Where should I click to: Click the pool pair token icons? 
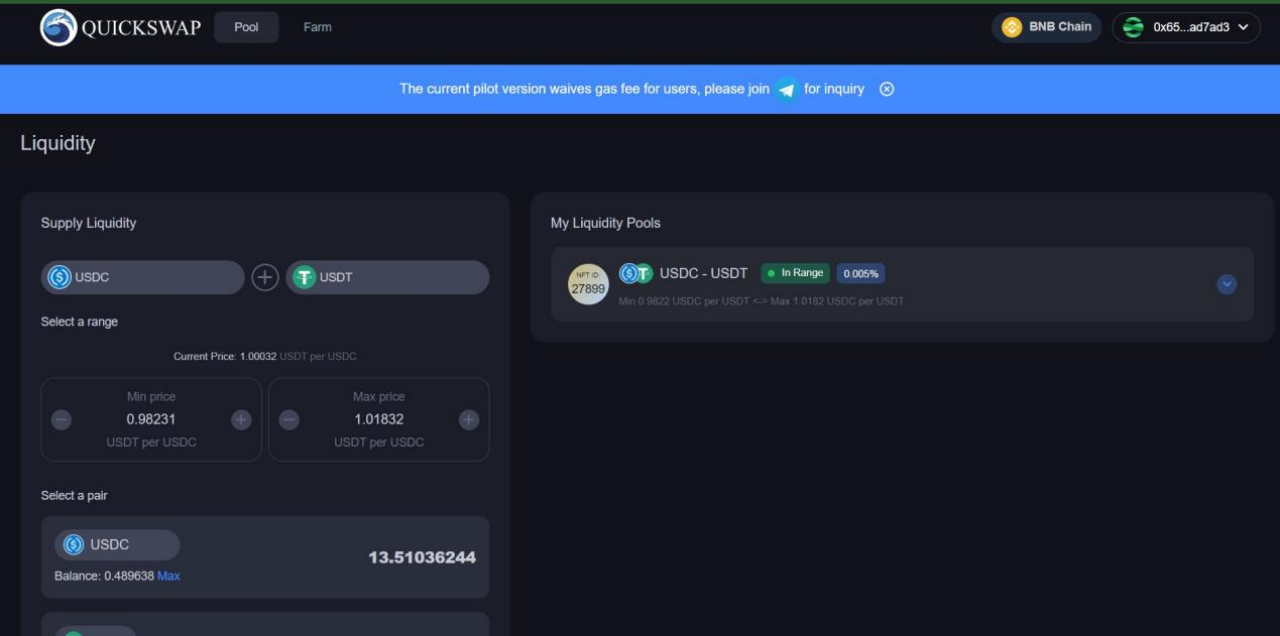(x=636, y=273)
